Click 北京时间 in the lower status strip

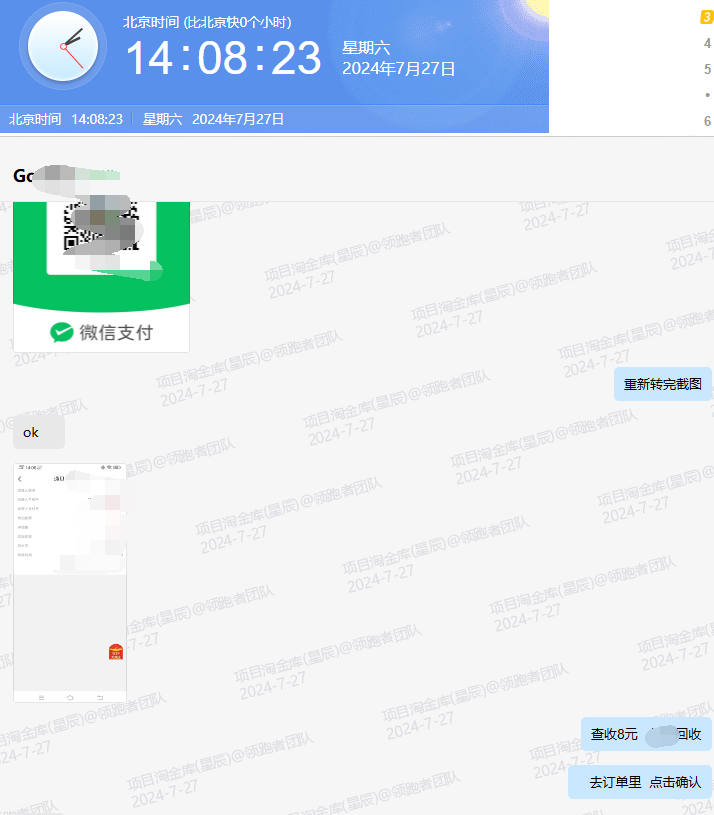point(35,119)
